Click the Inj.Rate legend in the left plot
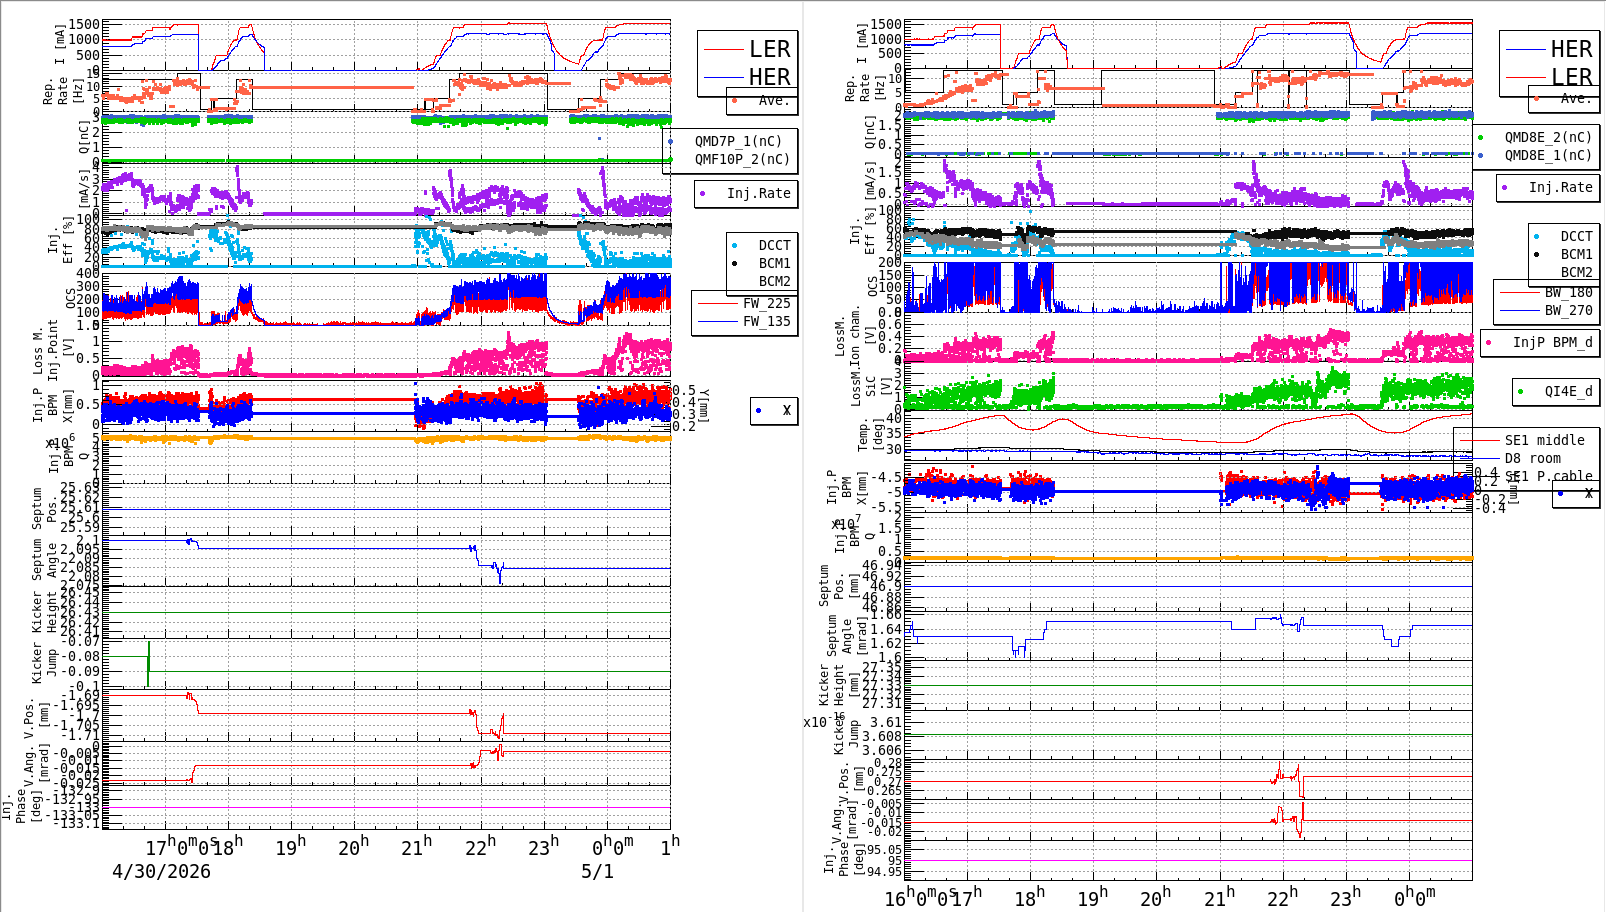Image resolution: width=1606 pixels, height=912 pixels. (758, 193)
